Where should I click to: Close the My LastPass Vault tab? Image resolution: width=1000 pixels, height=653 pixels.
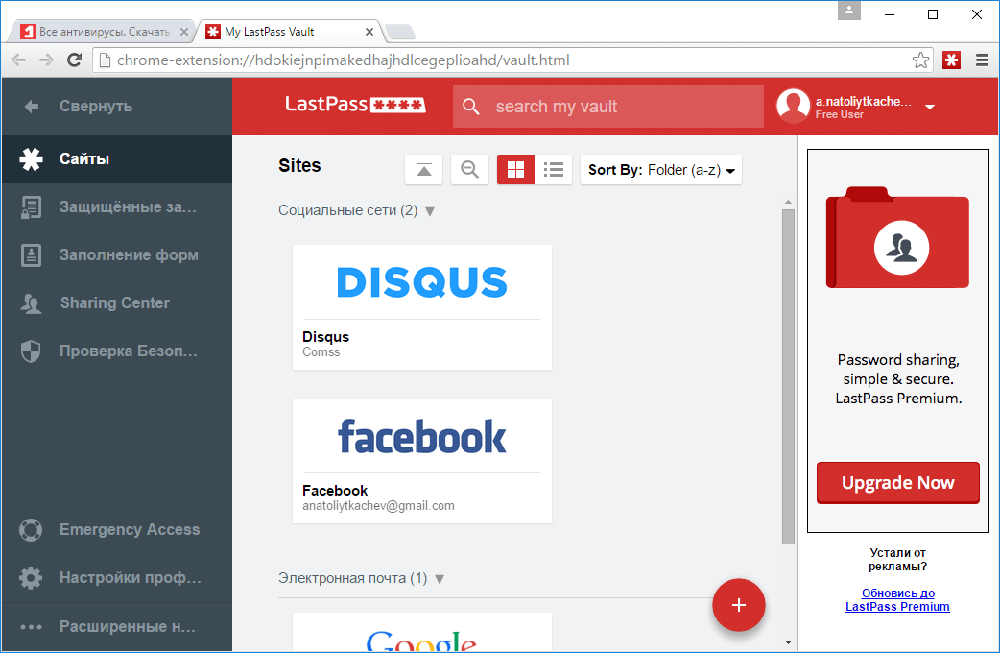[x=369, y=32]
